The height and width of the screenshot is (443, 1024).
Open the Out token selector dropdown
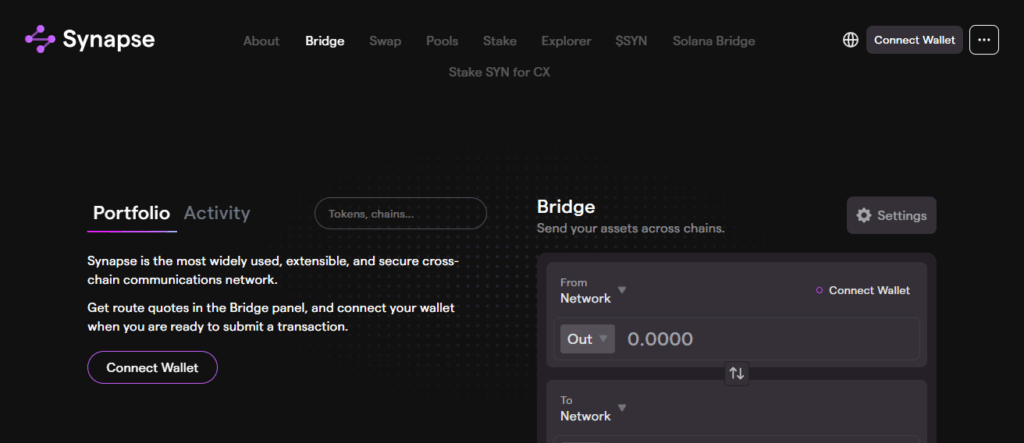(x=586, y=339)
